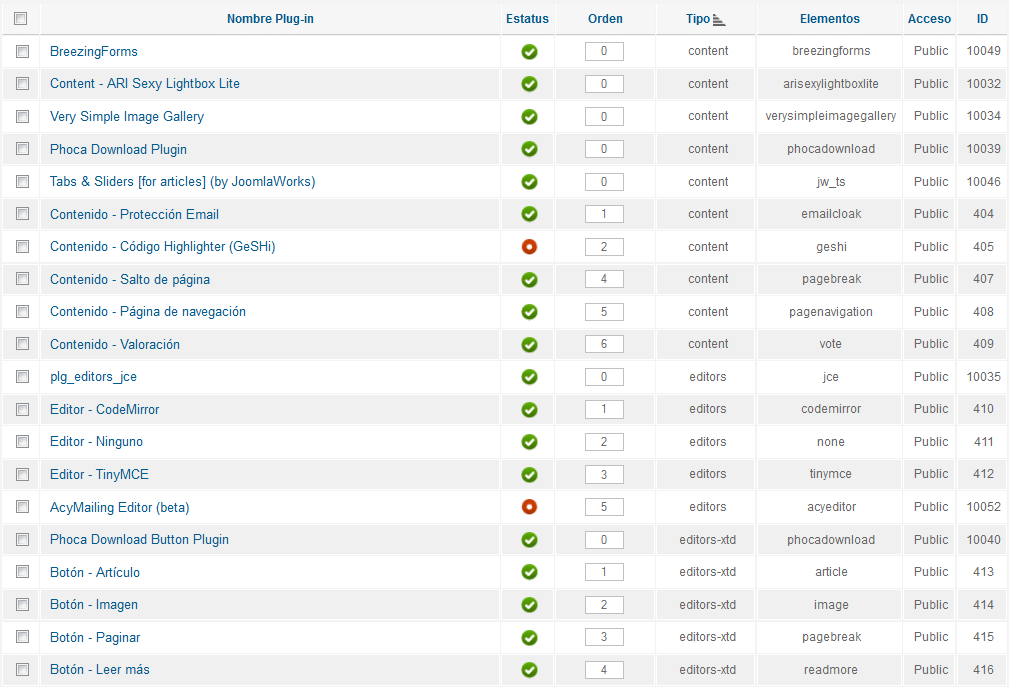
Task: Toggle status icon for Very Simple Image Gallery
Action: click(x=529, y=116)
